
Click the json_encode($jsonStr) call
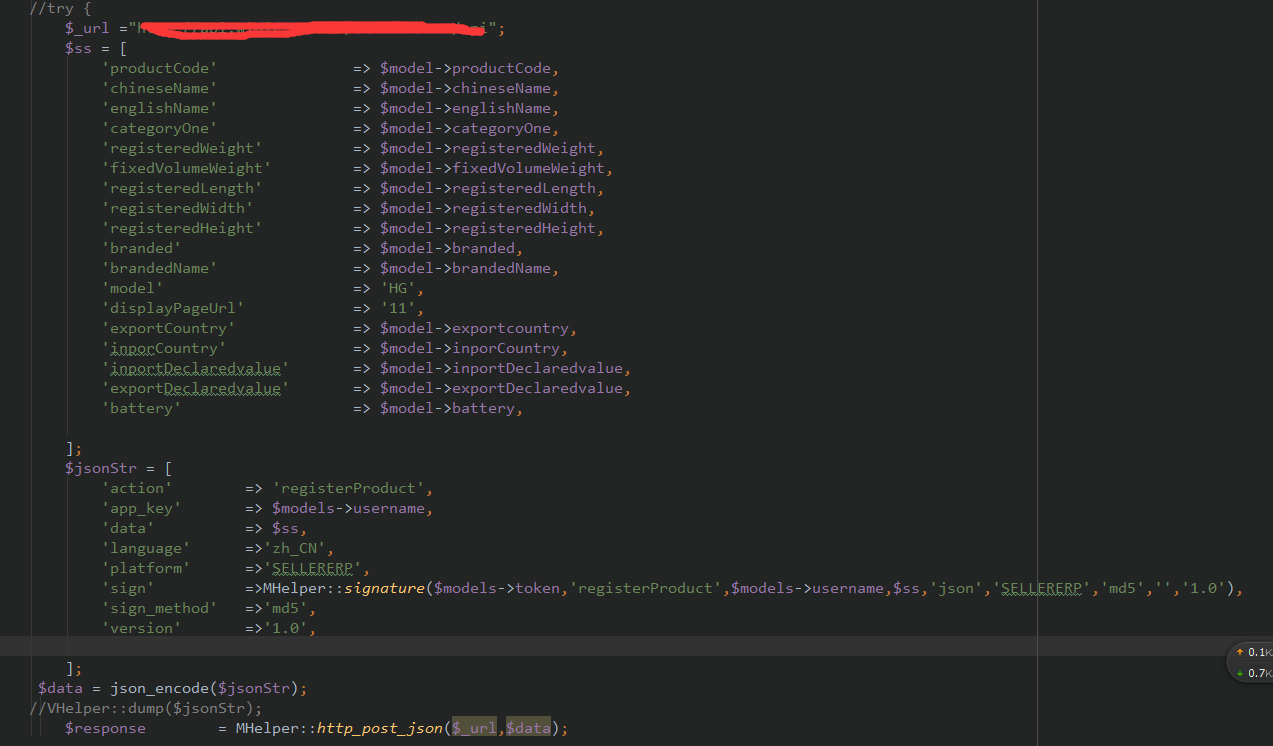(x=204, y=688)
